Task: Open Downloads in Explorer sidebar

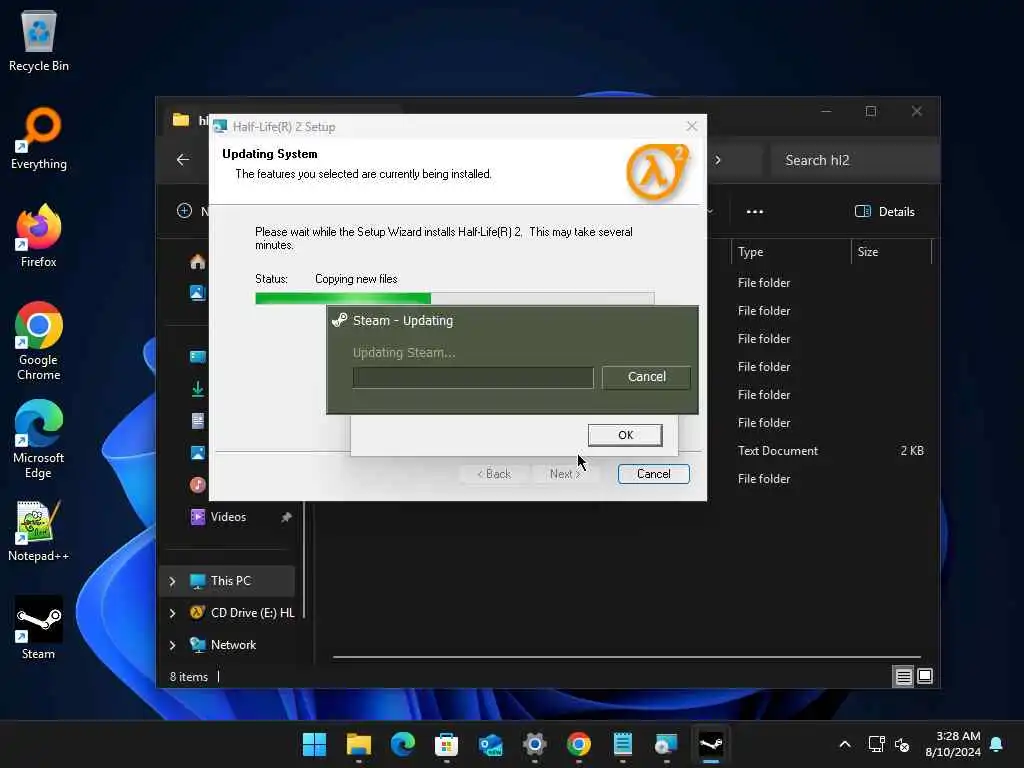Action: pyautogui.click(x=197, y=389)
